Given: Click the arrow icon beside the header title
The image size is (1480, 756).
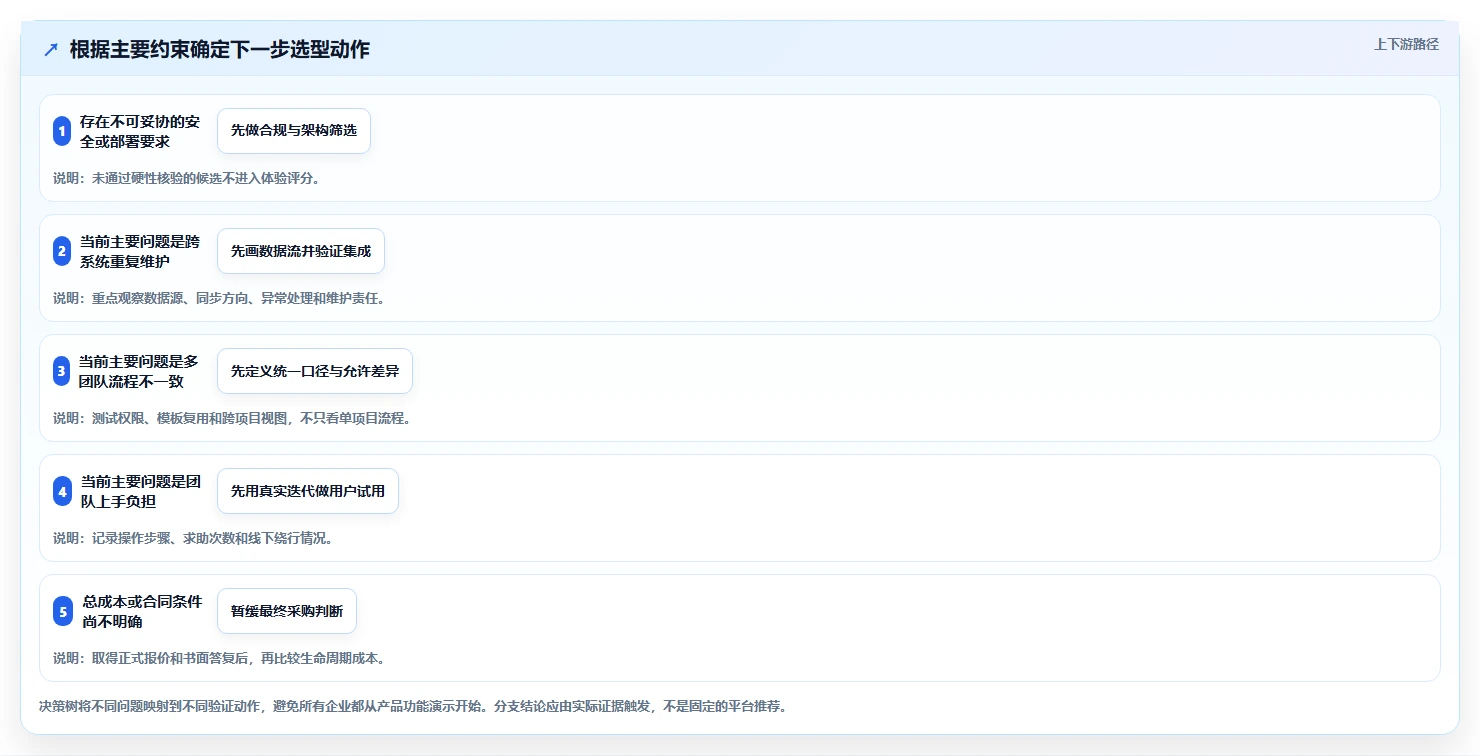Looking at the screenshot, I should pos(51,50).
